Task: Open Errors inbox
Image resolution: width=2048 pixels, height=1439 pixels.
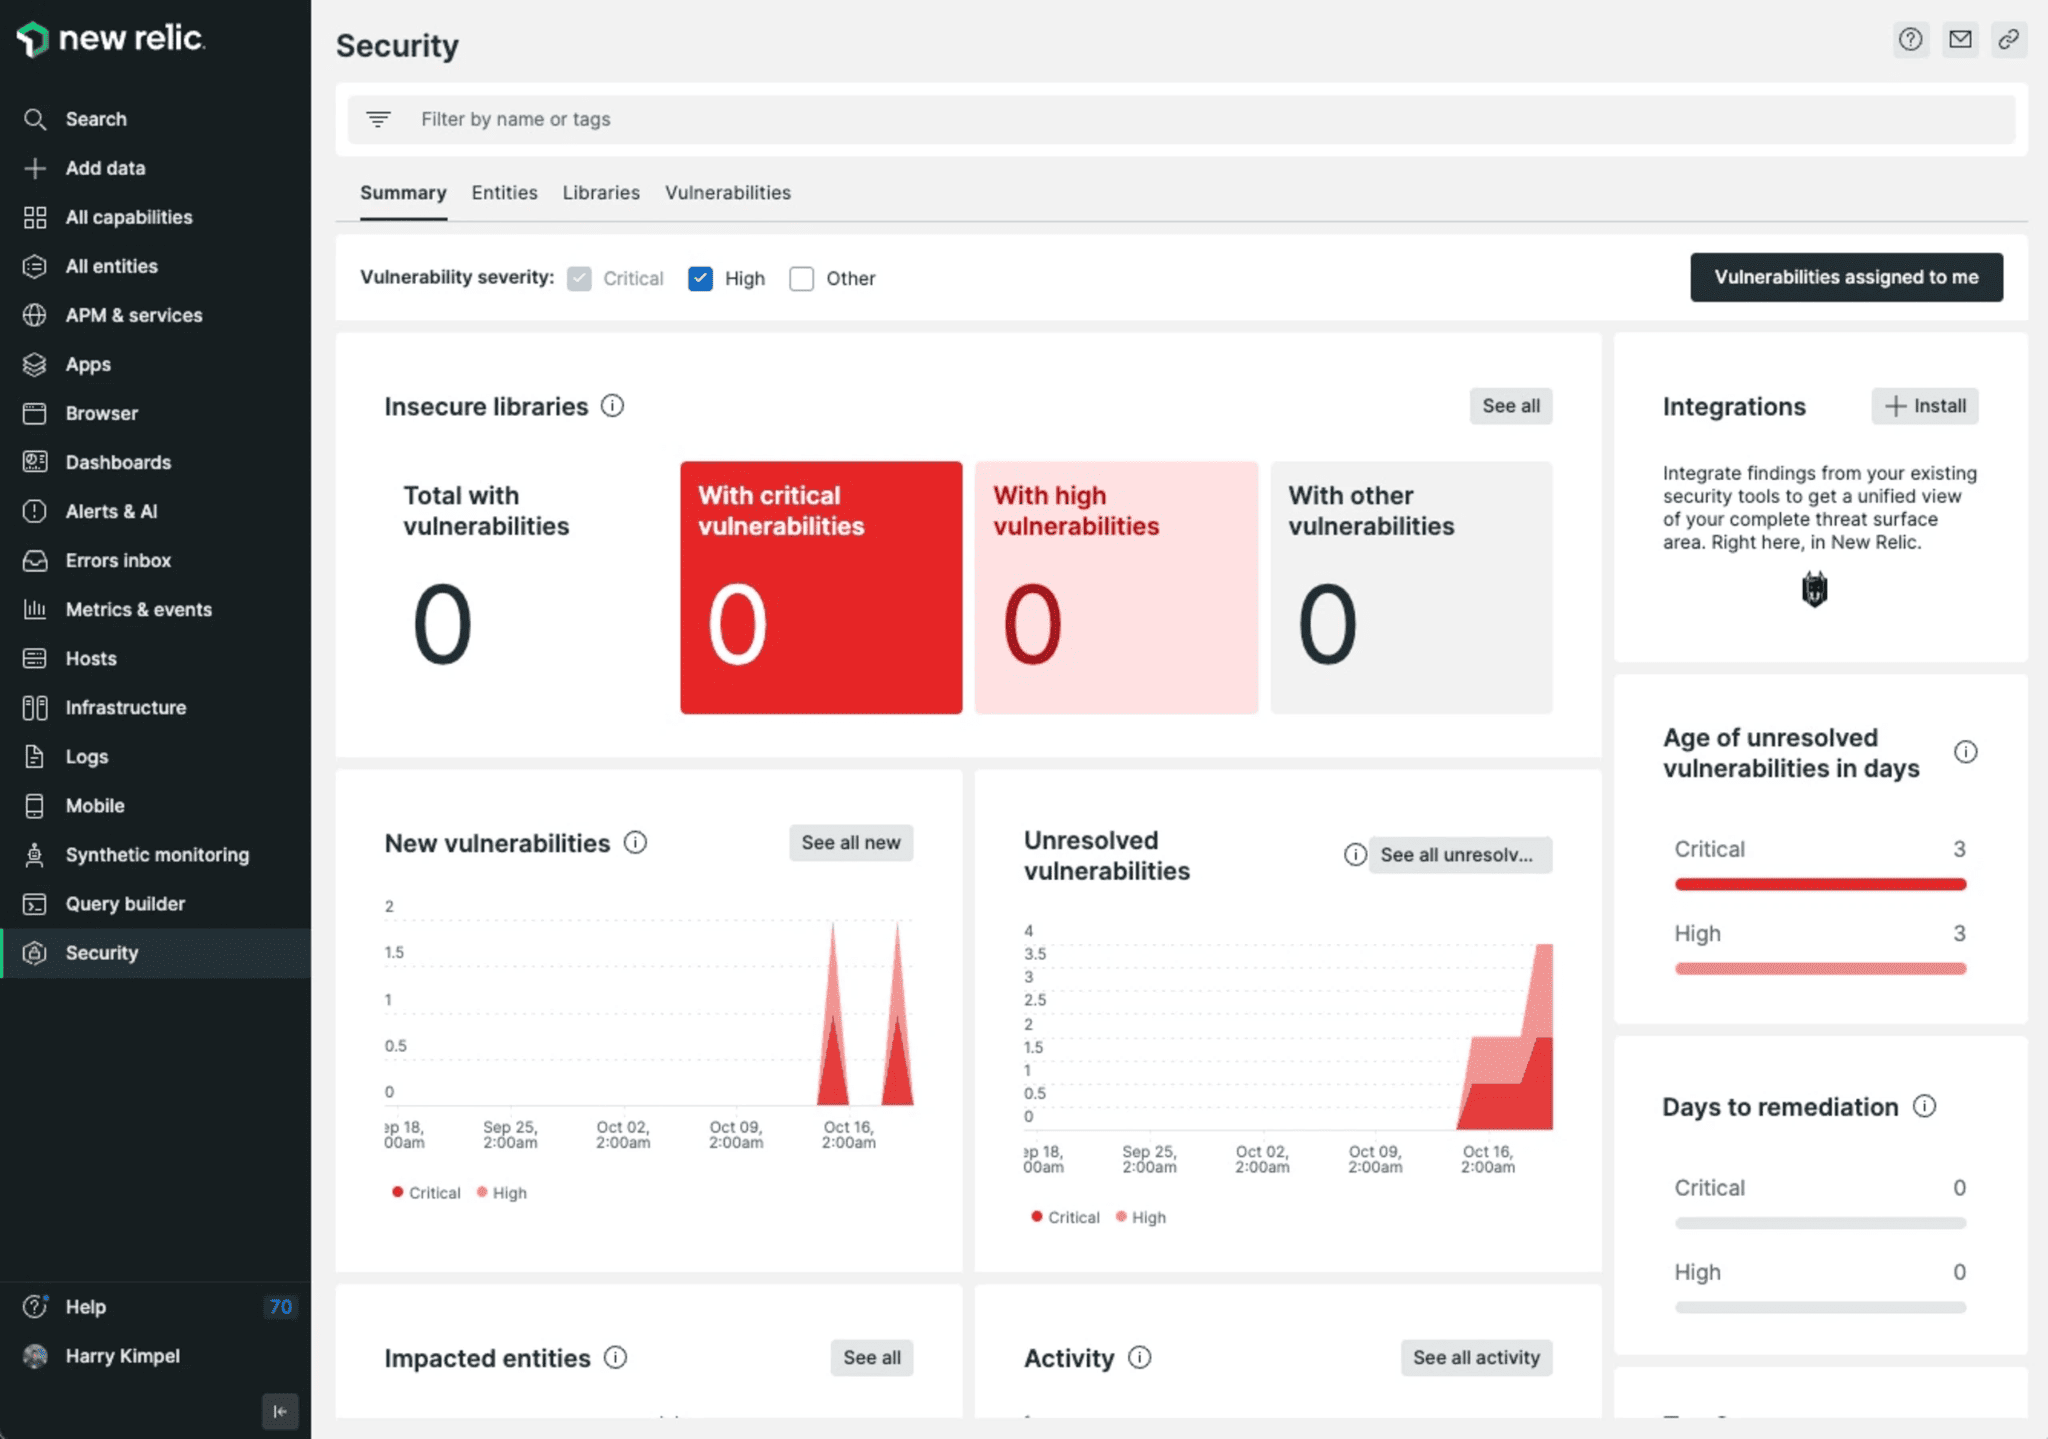Action: [118, 560]
